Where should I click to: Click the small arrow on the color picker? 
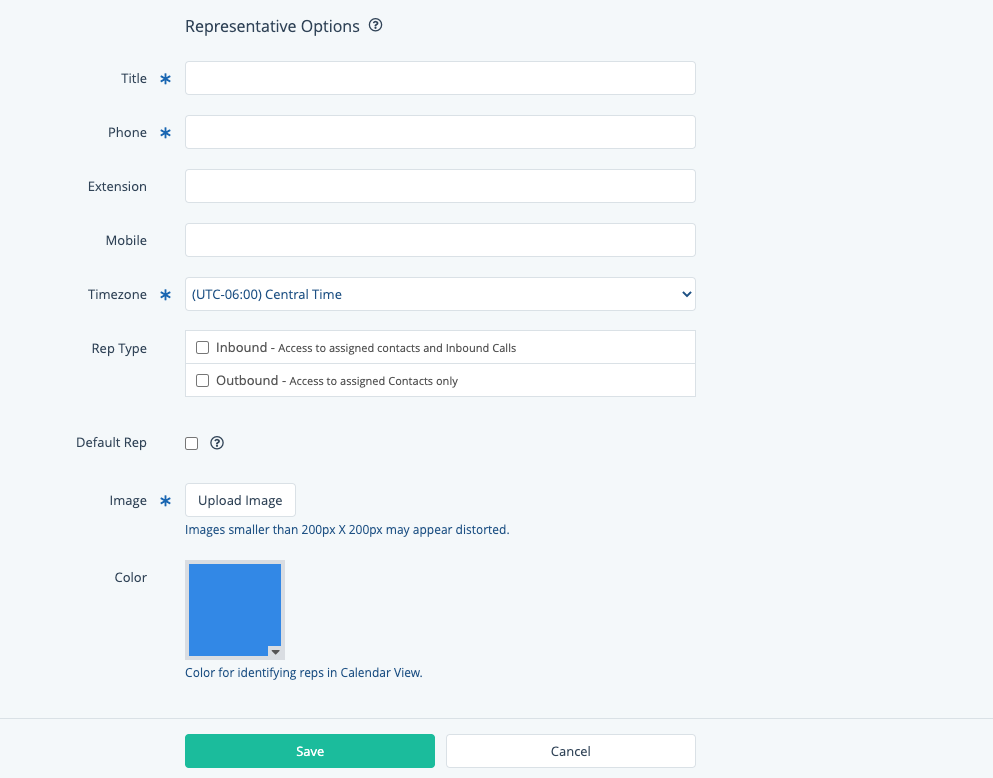276,651
